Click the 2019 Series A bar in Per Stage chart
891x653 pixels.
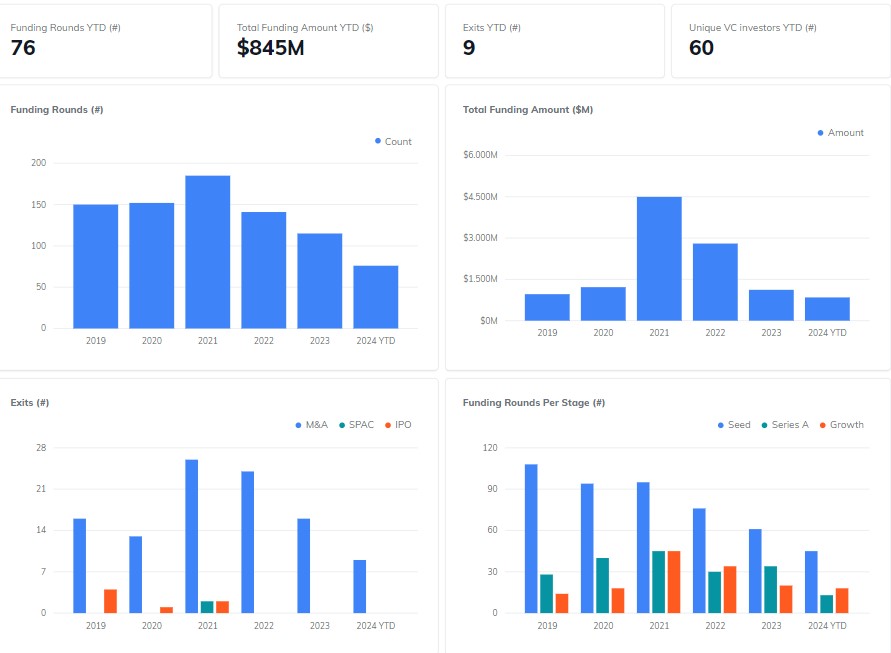tap(547, 594)
